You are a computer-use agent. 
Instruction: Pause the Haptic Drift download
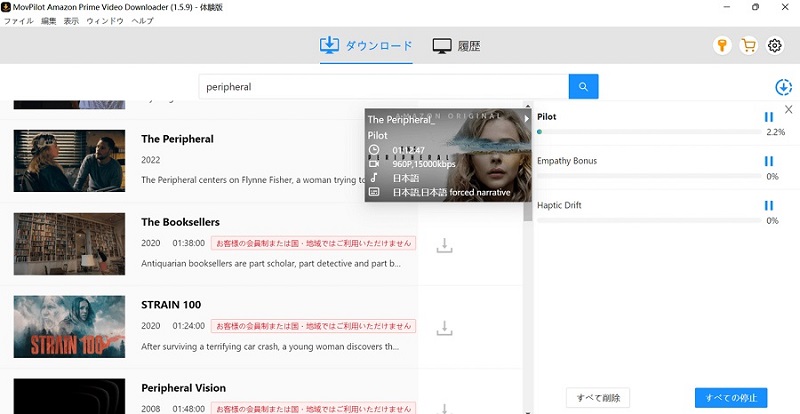[x=769, y=206]
